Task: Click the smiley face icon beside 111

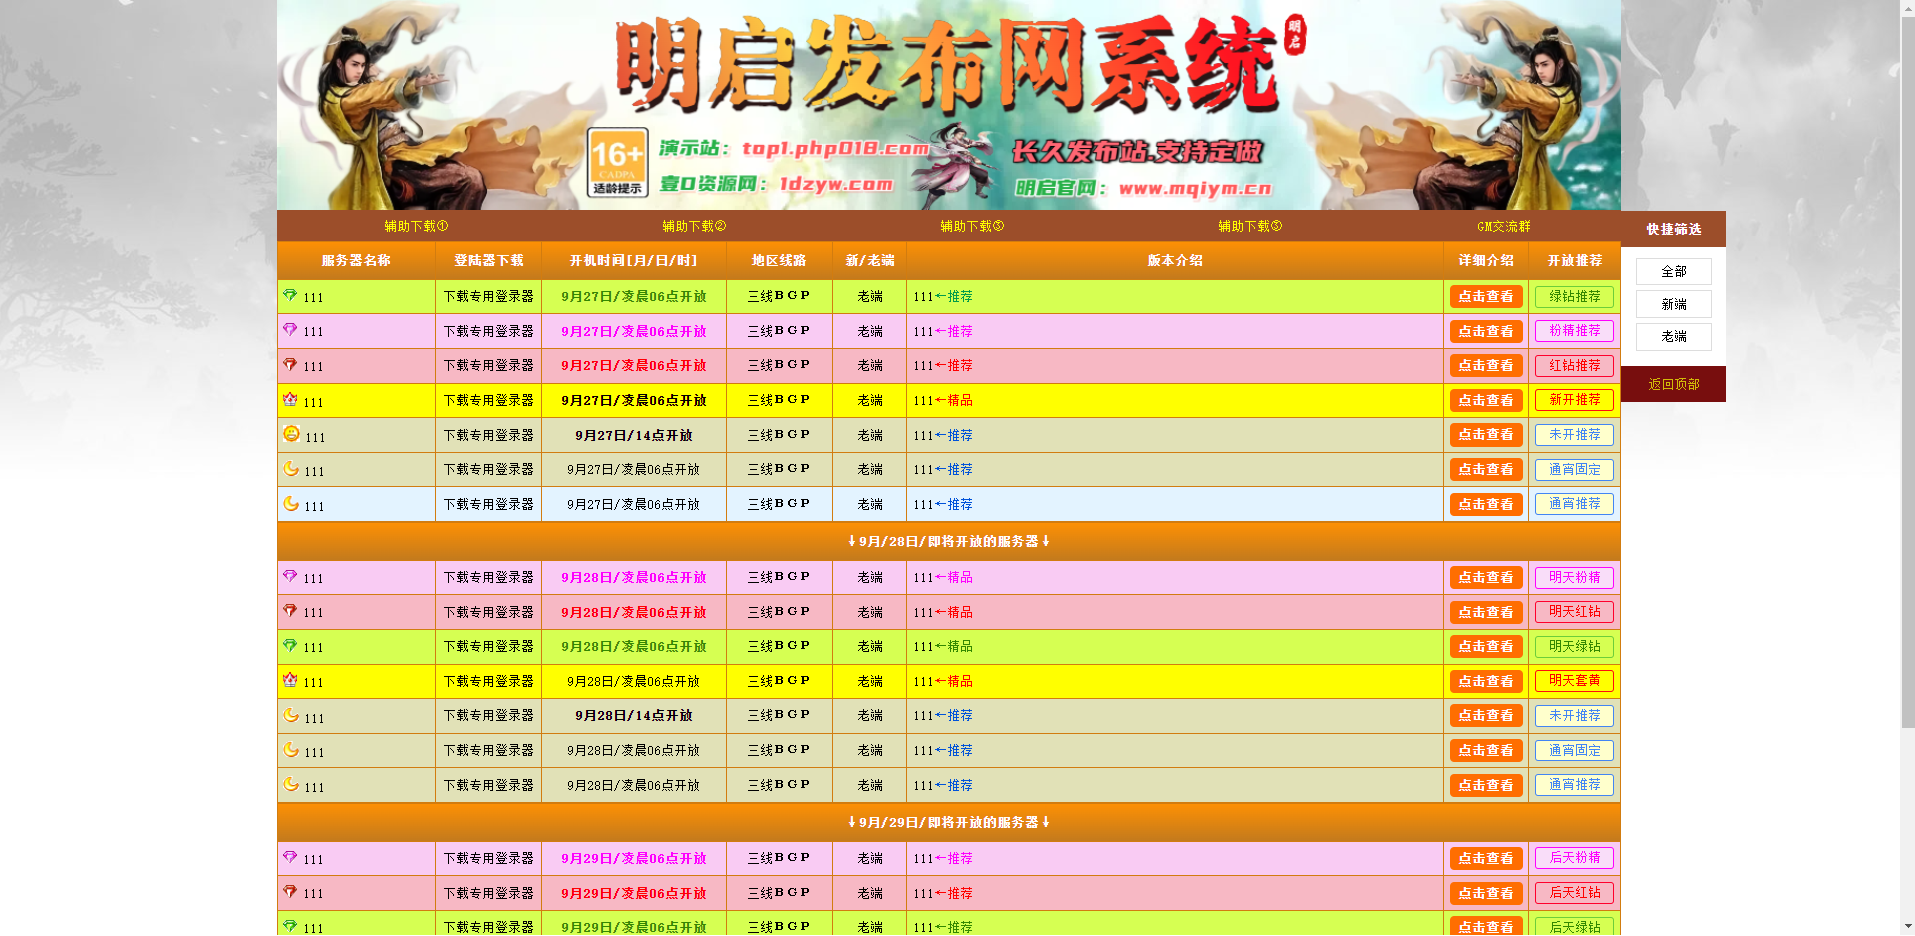Action: coord(291,434)
